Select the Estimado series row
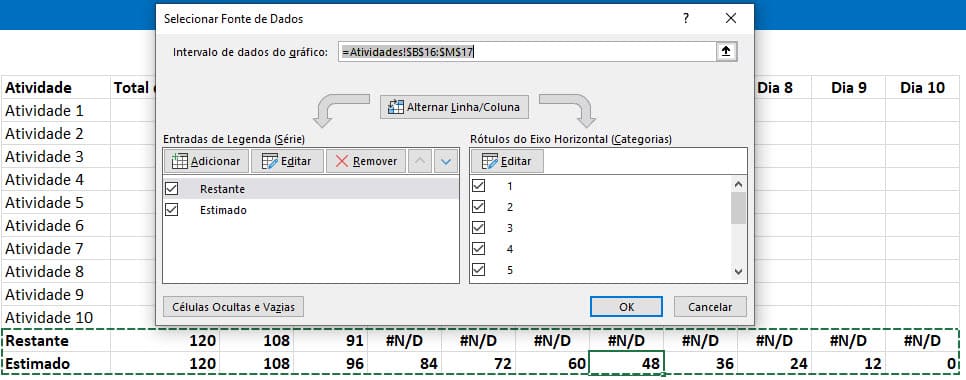 tap(311, 209)
